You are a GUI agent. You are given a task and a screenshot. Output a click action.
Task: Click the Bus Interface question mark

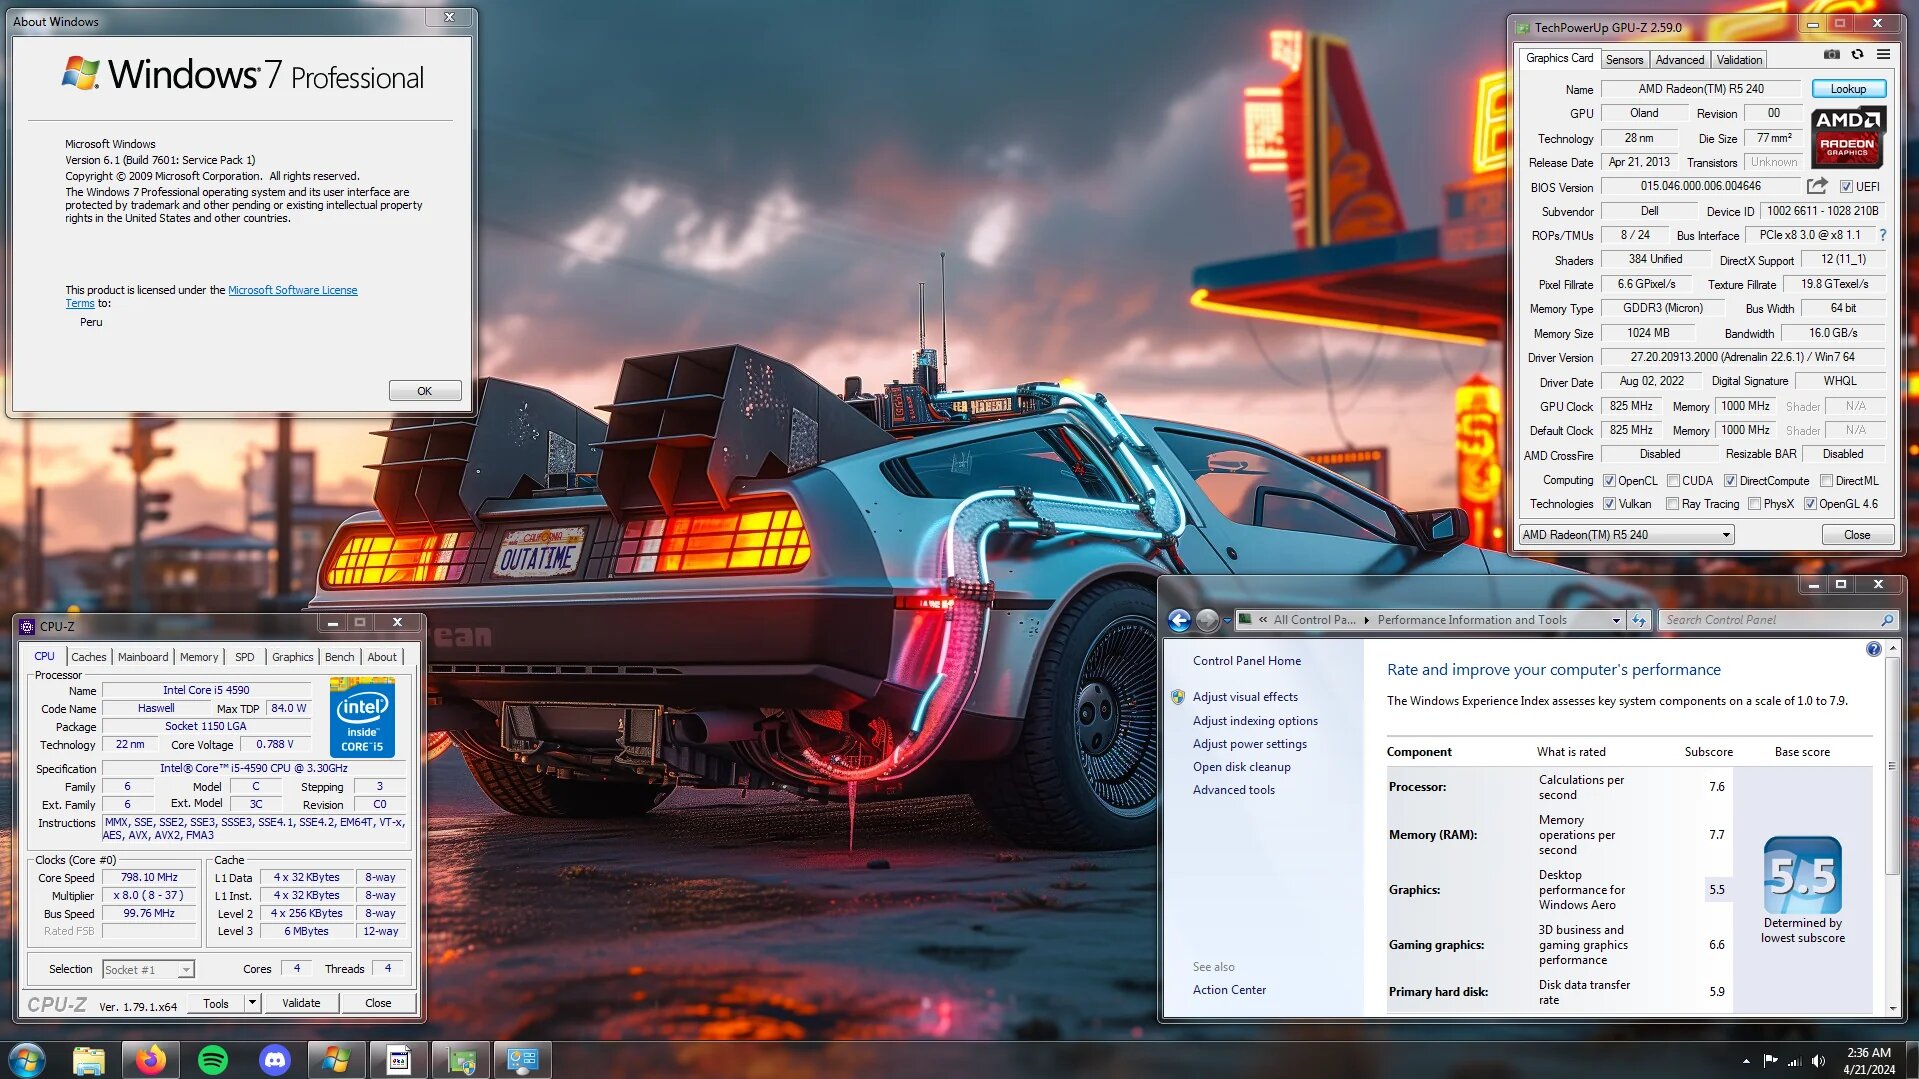(1882, 235)
